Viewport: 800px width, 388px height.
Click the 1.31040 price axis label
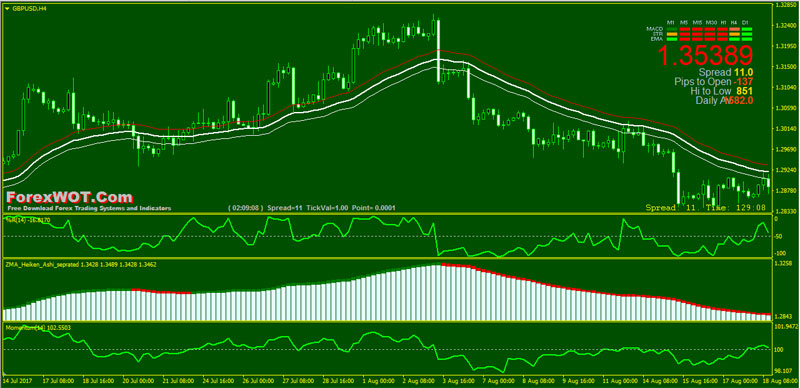click(x=786, y=88)
